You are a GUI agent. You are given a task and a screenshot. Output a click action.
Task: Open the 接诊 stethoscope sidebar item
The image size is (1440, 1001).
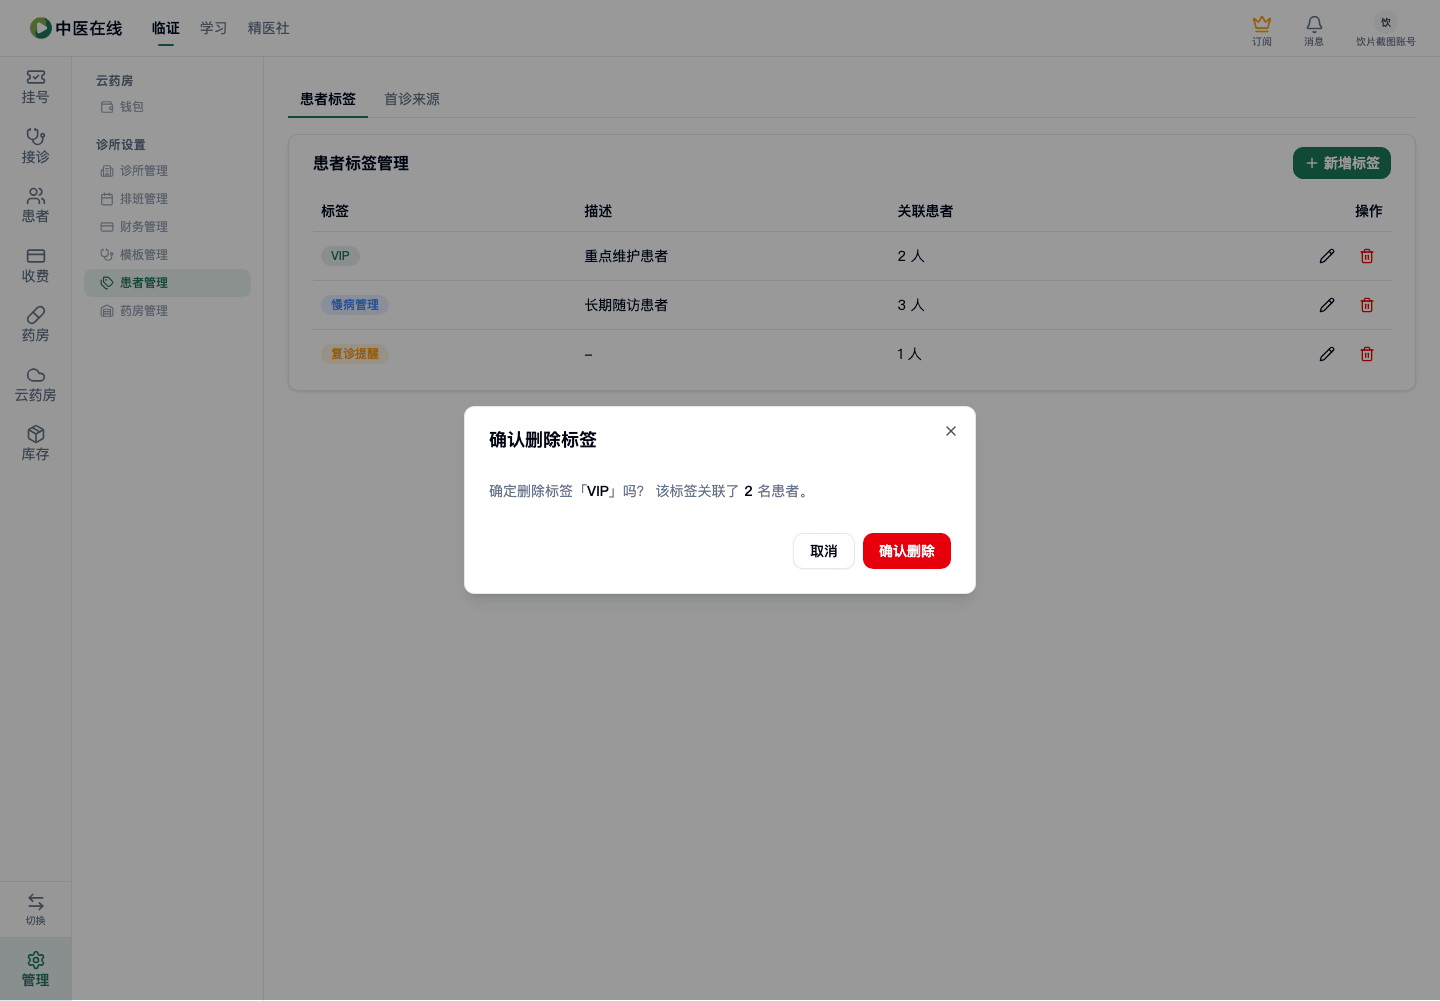[36, 146]
